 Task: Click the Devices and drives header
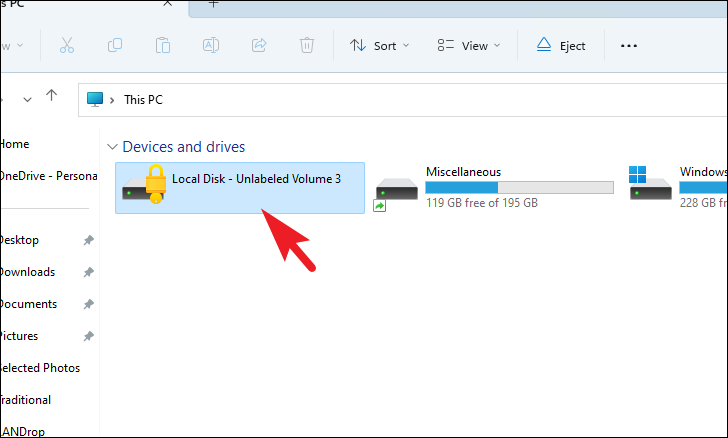[x=183, y=147]
